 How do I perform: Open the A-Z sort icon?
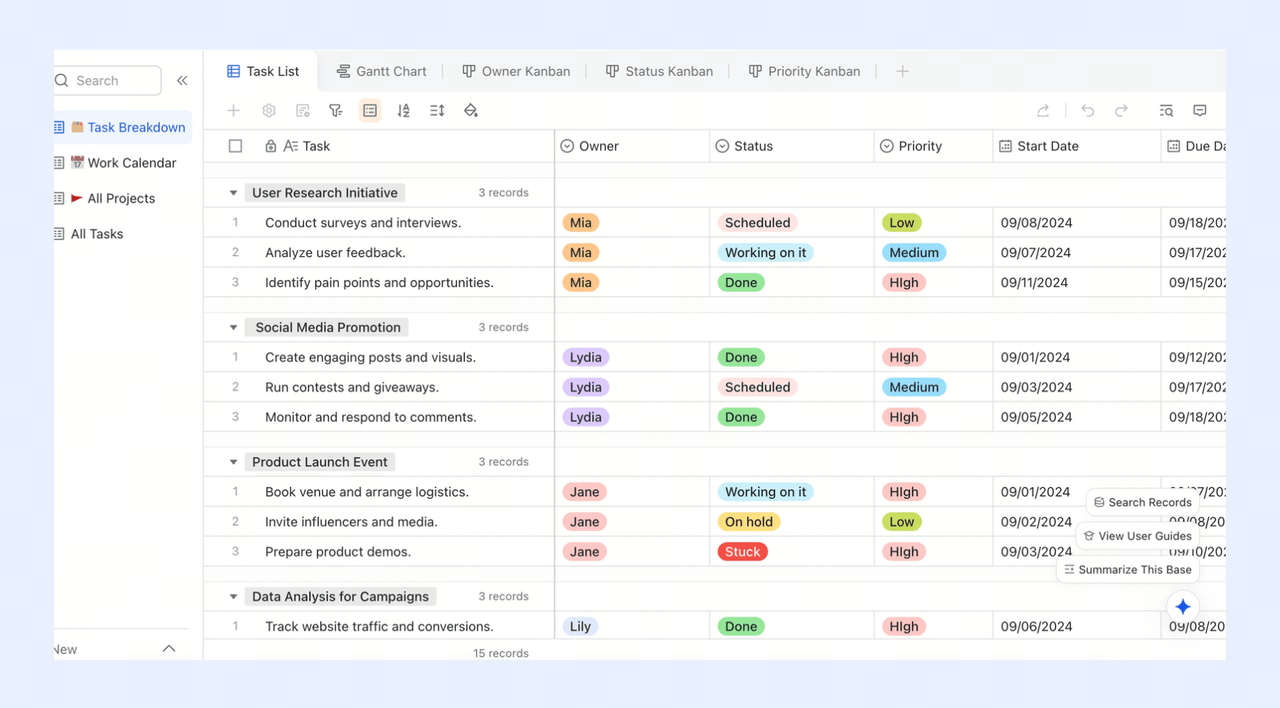coord(403,111)
